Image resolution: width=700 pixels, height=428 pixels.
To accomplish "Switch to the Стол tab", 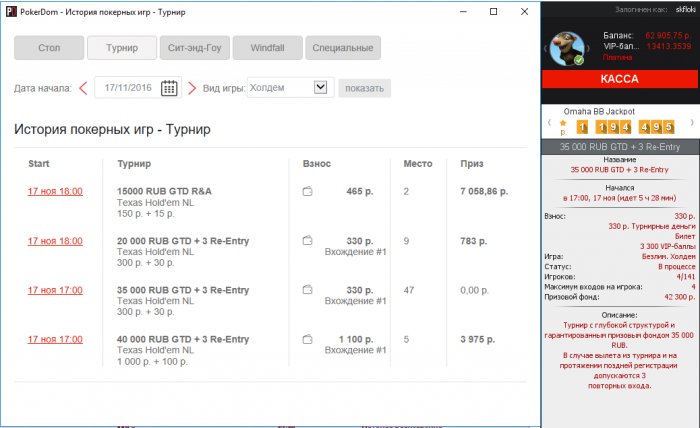I will click(x=48, y=48).
